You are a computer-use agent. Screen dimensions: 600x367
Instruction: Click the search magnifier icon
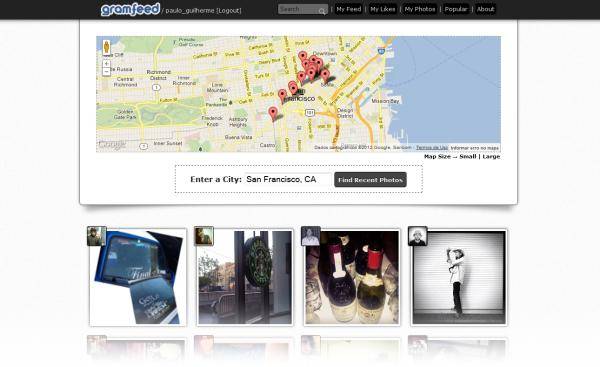click(323, 11)
